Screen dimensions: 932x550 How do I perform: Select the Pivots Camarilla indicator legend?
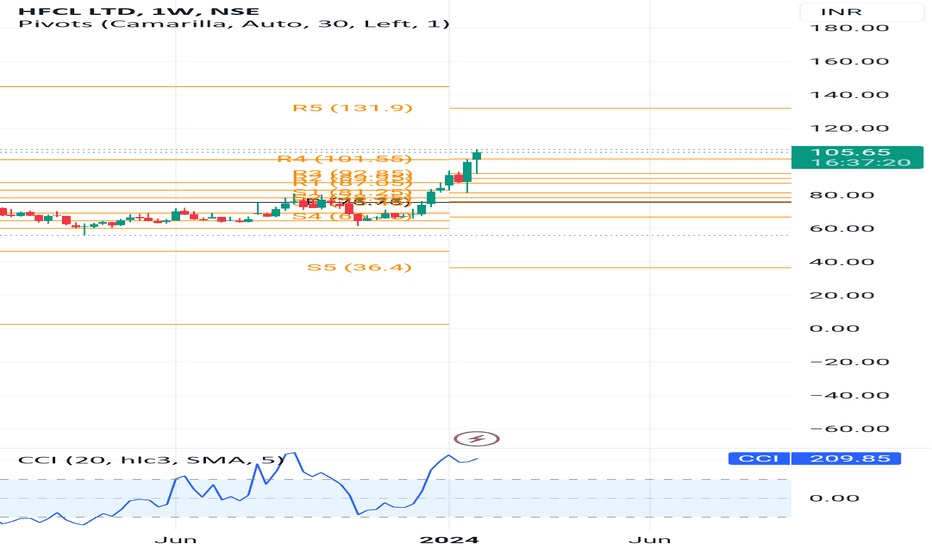pyautogui.click(x=234, y=24)
